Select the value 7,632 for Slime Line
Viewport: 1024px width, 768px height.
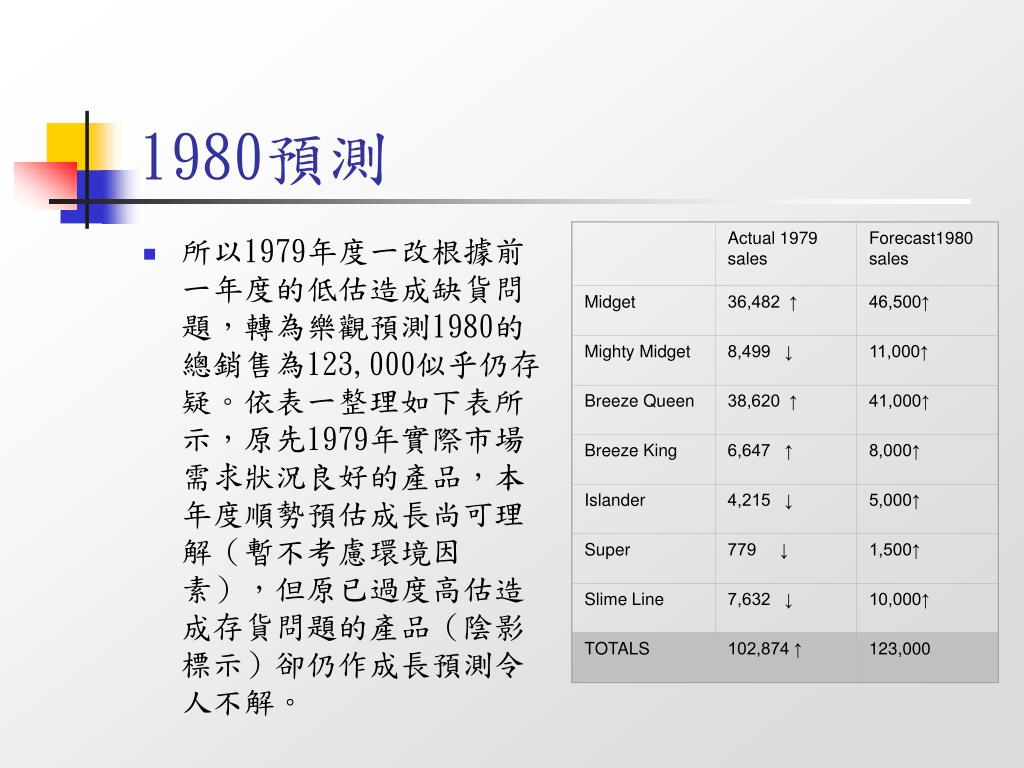point(748,600)
